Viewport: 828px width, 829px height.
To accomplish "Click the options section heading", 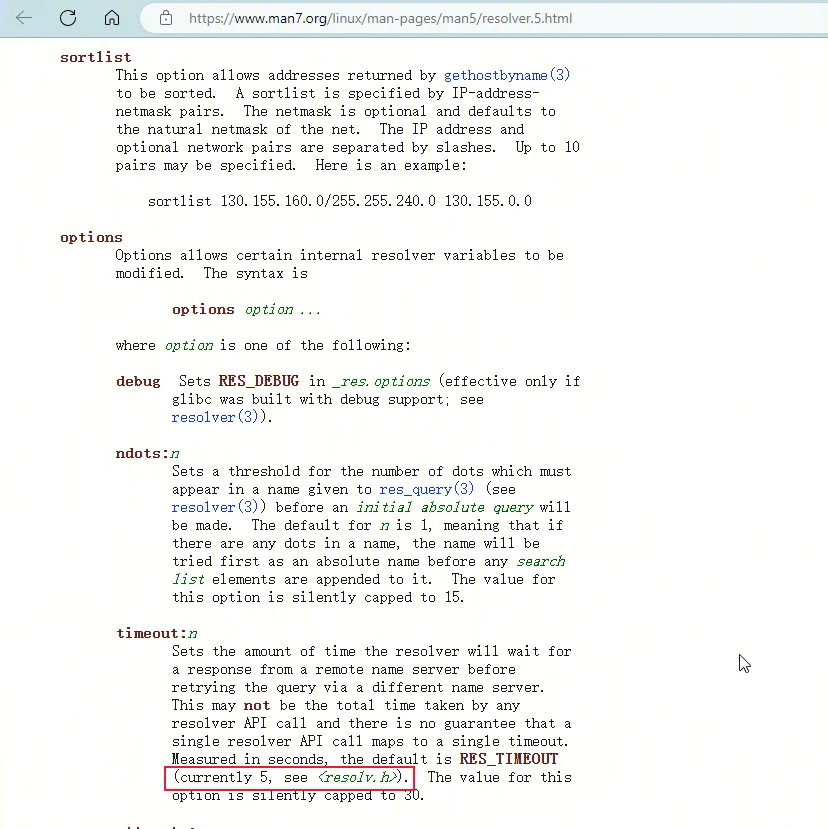I will coord(91,237).
